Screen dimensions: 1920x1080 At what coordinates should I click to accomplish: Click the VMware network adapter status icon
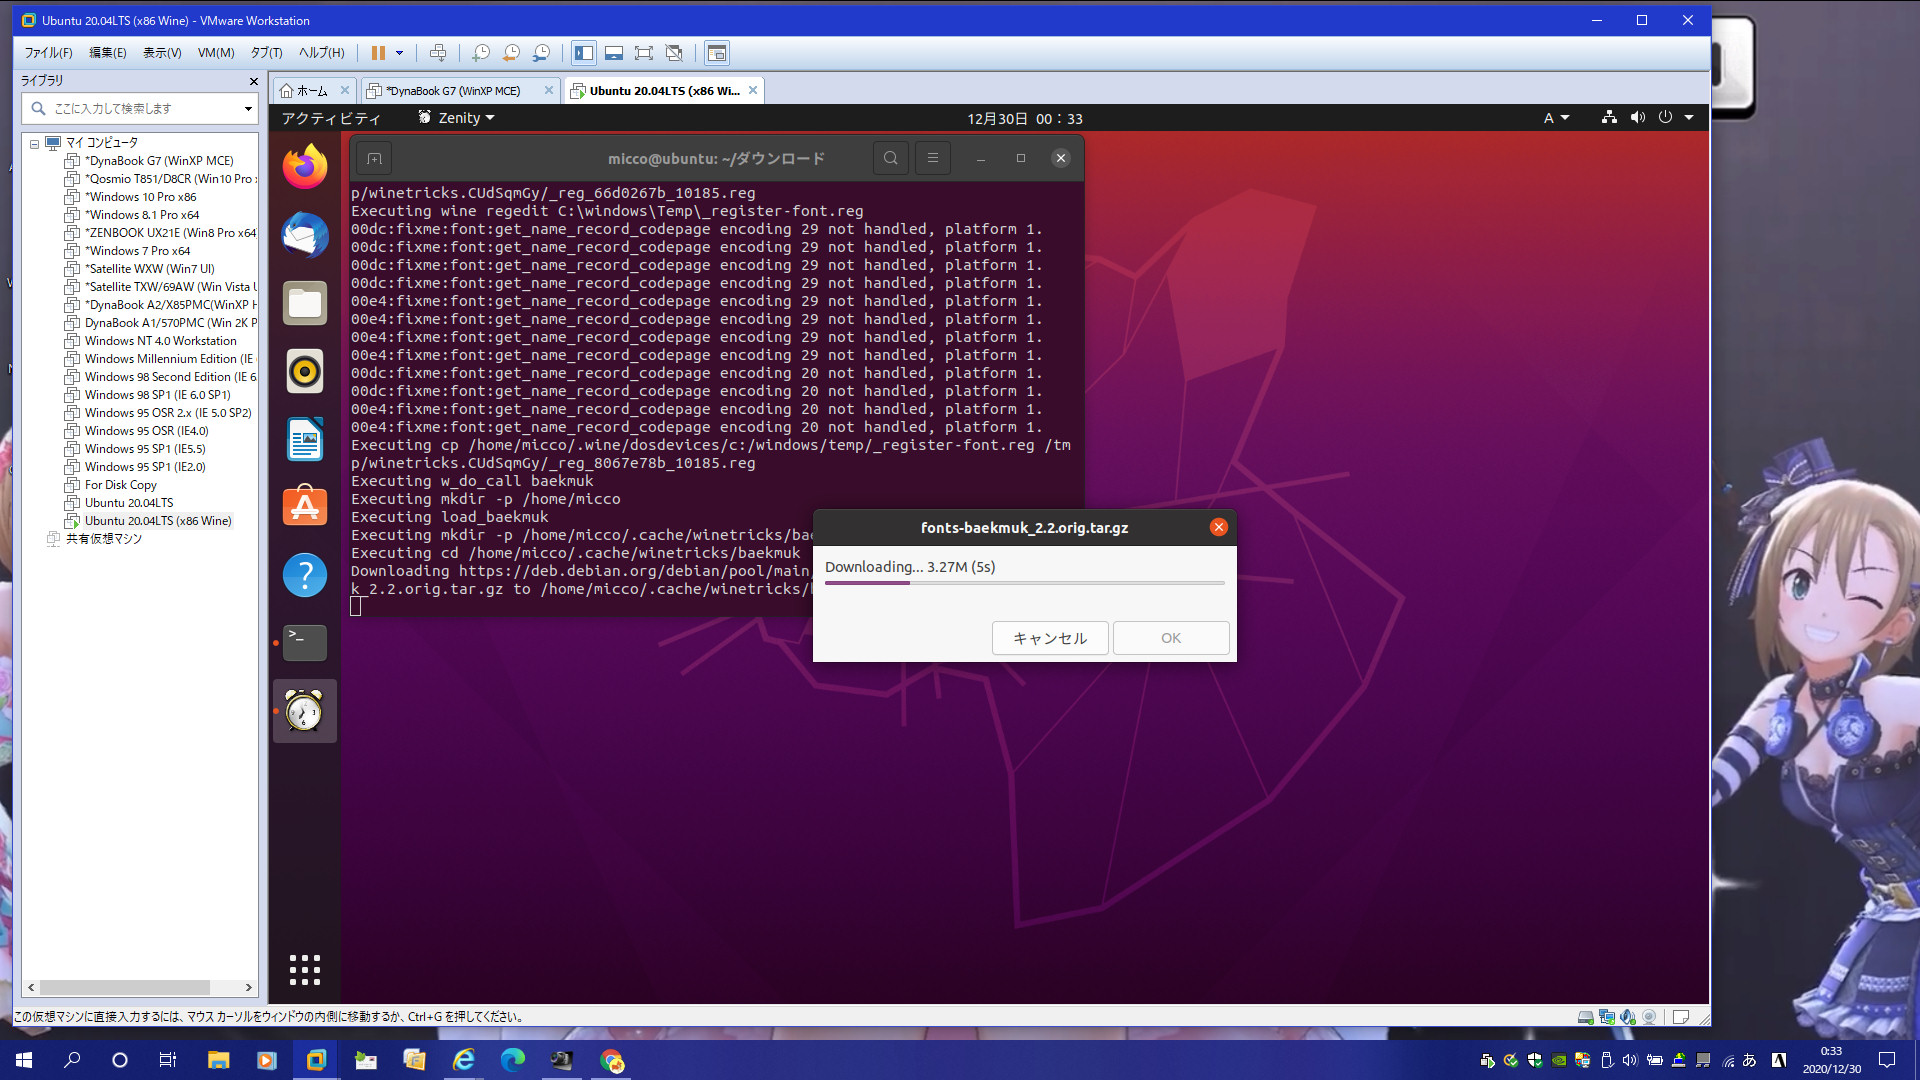click(1607, 1017)
